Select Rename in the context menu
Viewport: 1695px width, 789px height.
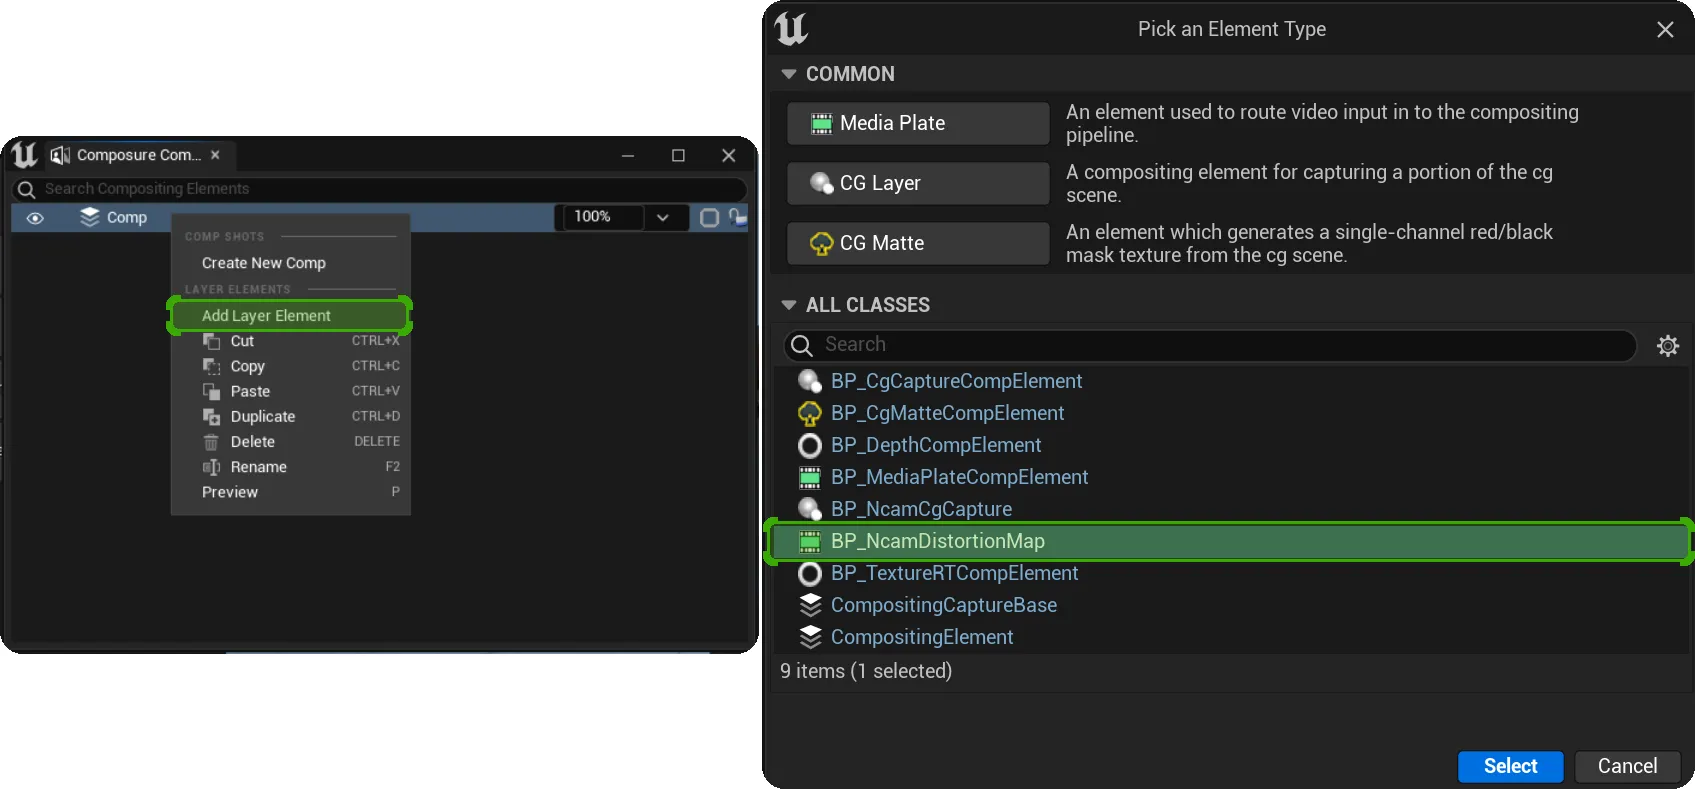click(290, 467)
